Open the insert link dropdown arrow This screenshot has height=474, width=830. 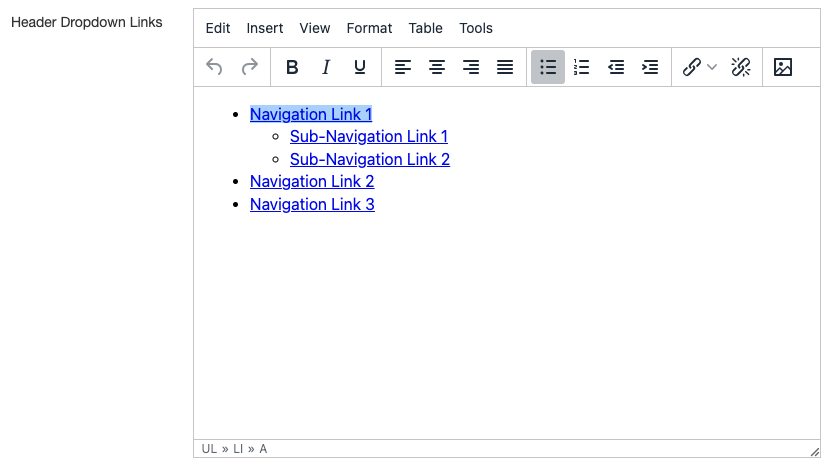tap(712, 67)
